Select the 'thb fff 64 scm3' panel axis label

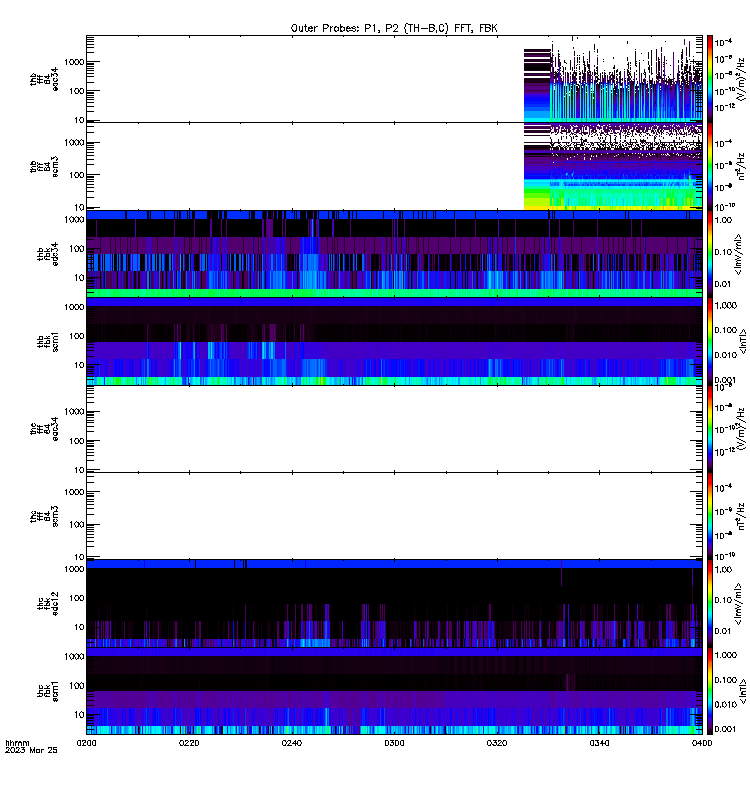[44, 167]
